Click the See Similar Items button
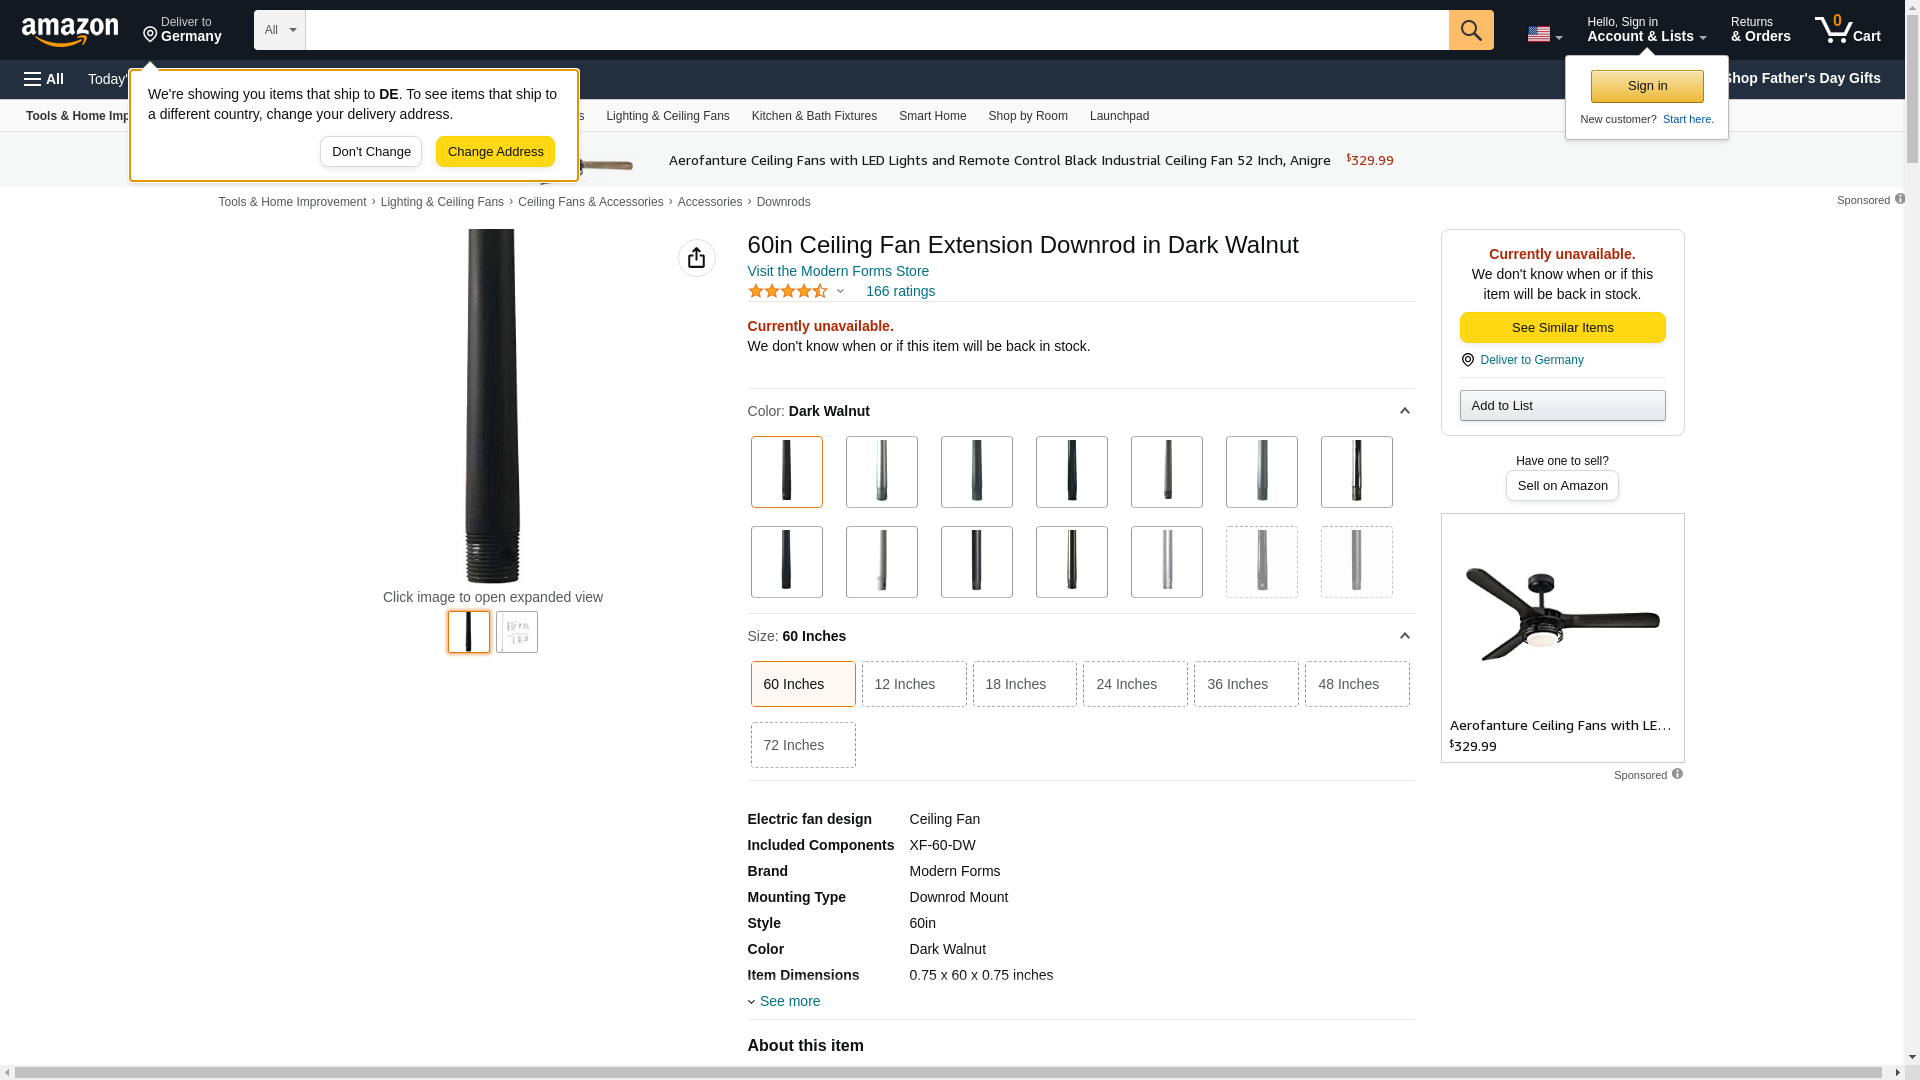1920x1080 pixels. point(1562,328)
